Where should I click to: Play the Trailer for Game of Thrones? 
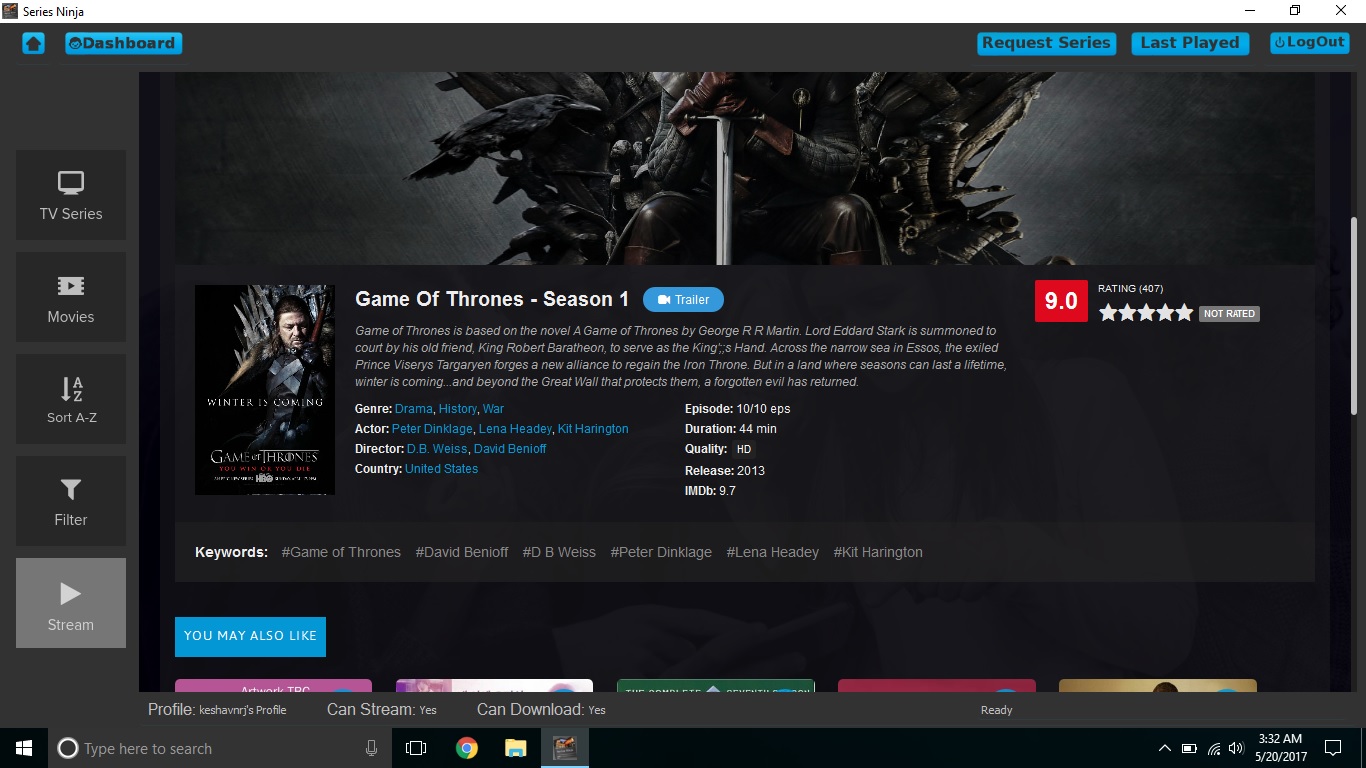pos(683,299)
